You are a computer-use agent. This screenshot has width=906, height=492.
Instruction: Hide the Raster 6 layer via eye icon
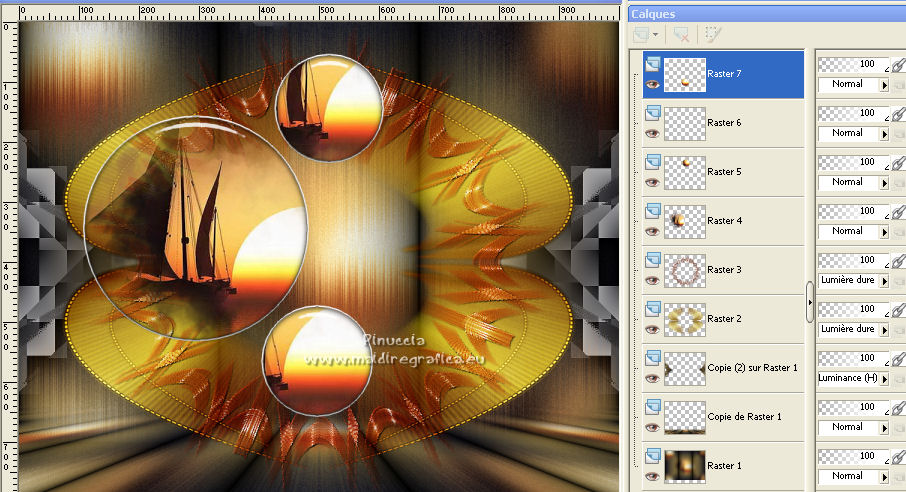(652, 134)
